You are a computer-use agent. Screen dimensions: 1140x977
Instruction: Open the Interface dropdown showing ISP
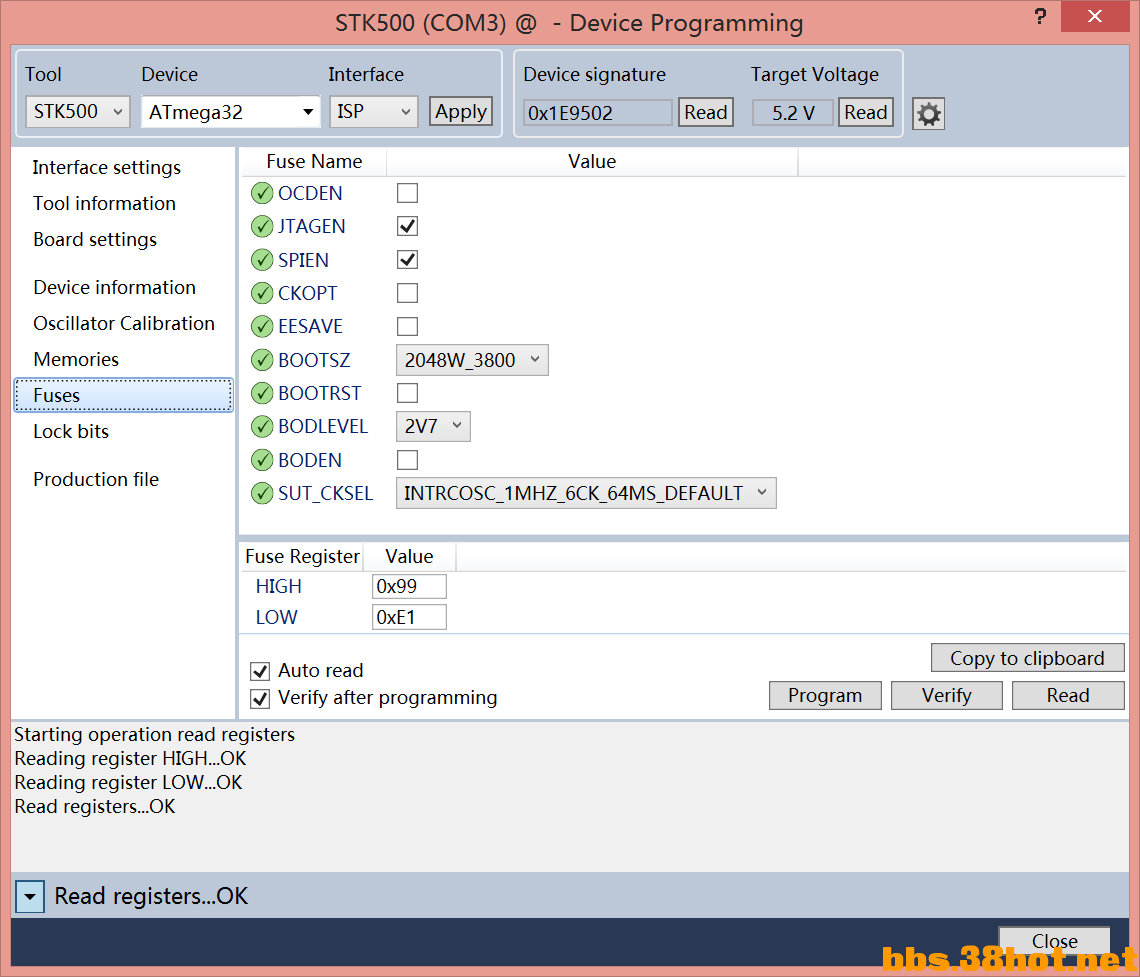374,112
